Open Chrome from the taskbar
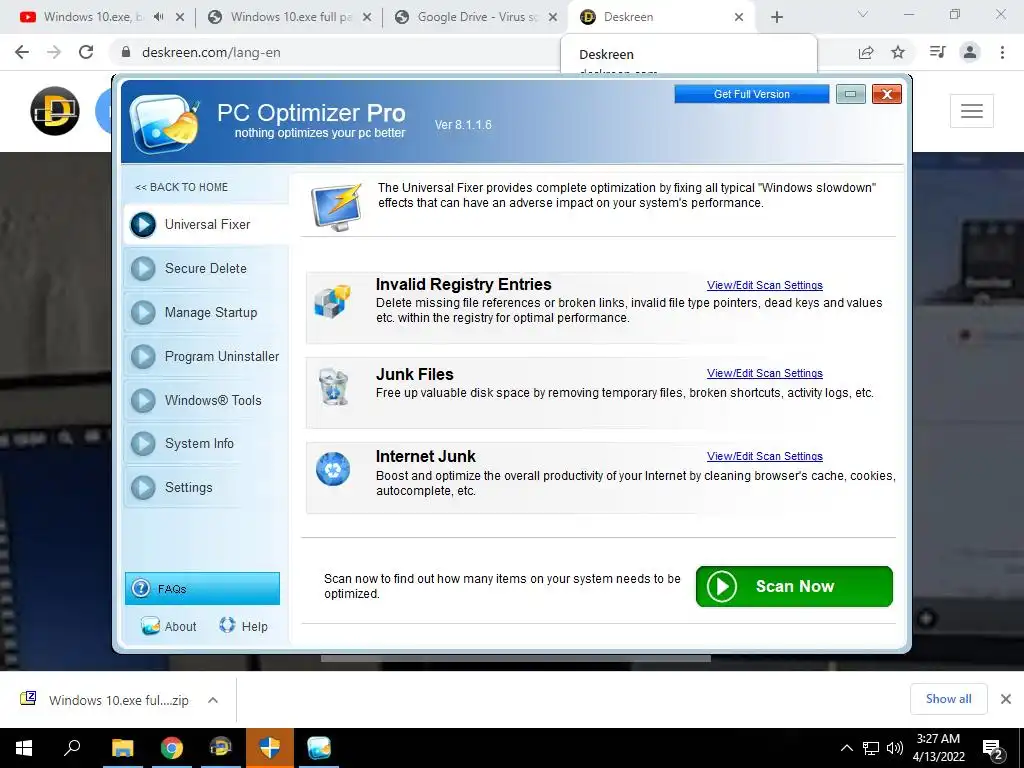The image size is (1024, 768). click(x=172, y=748)
